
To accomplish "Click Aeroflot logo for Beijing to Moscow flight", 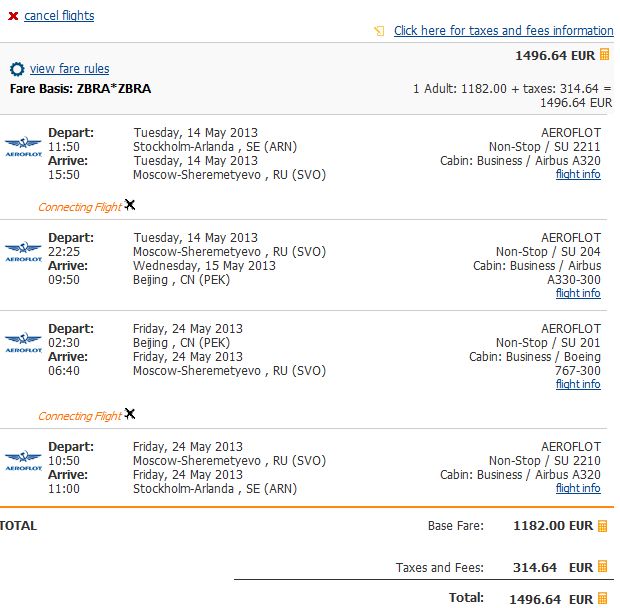I will click(x=22, y=342).
